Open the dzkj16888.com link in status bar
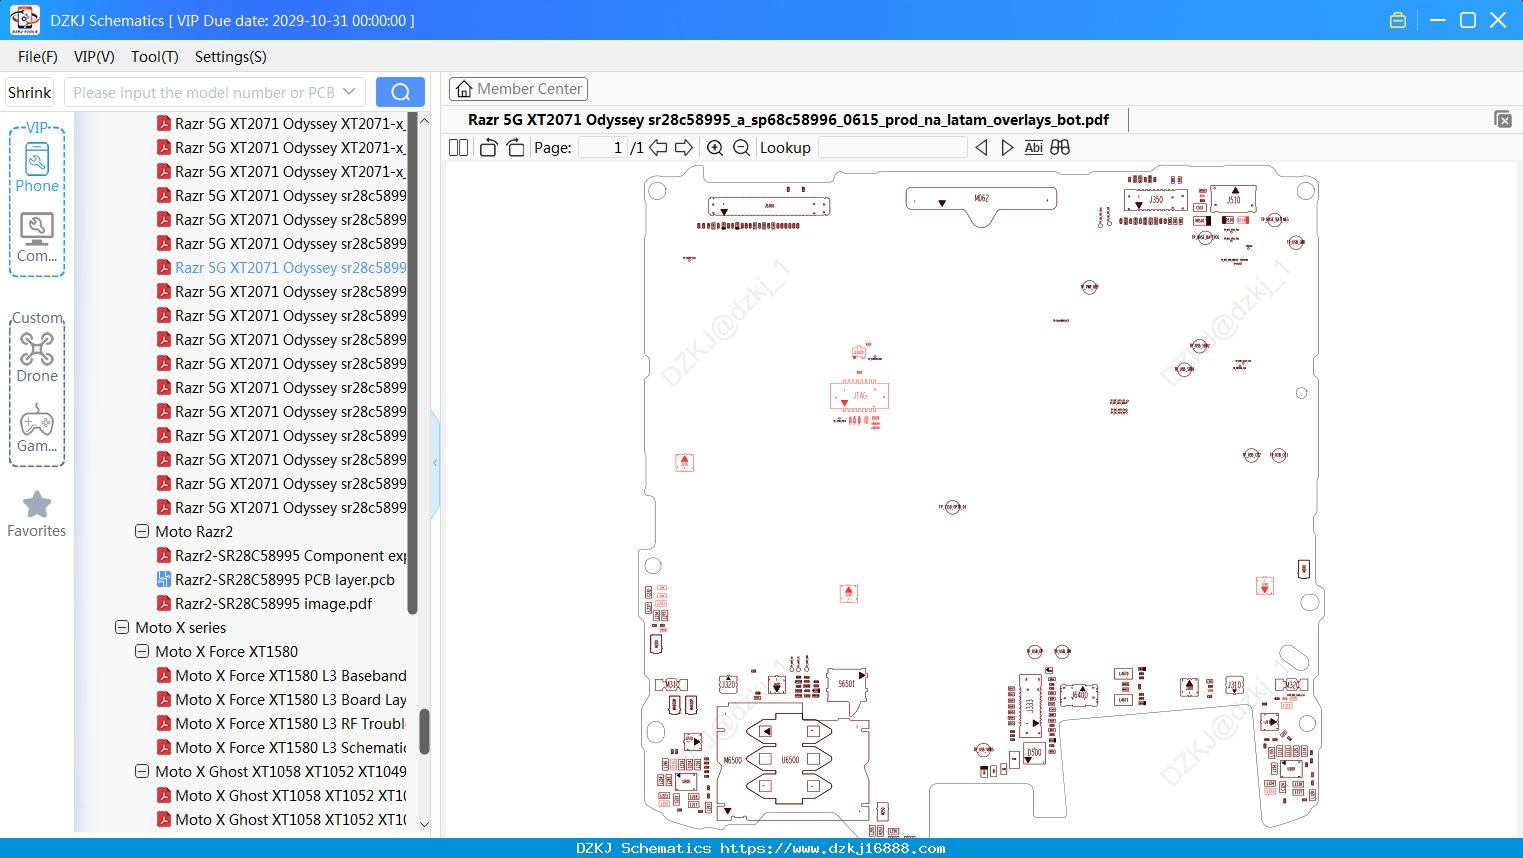Screen dimensions: 1523x858 (832, 848)
